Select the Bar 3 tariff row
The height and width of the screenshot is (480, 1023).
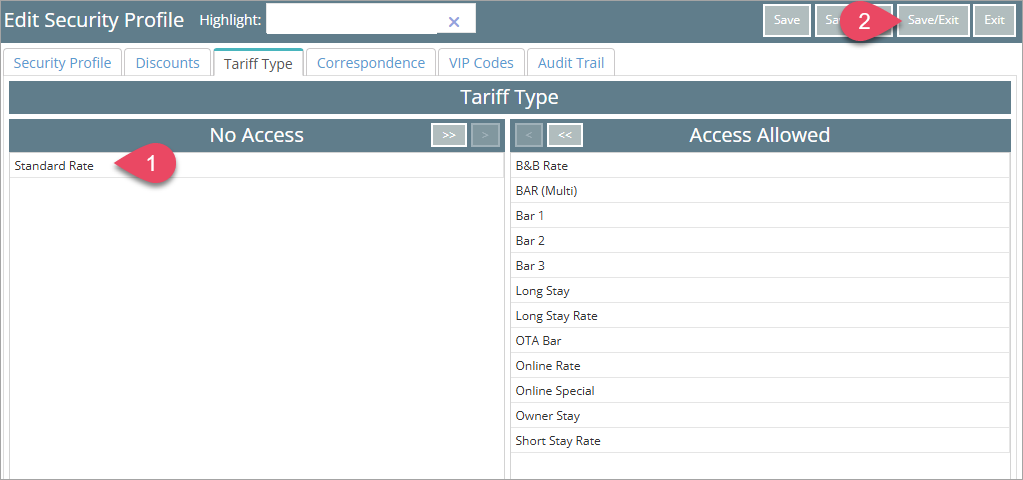(760, 266)
